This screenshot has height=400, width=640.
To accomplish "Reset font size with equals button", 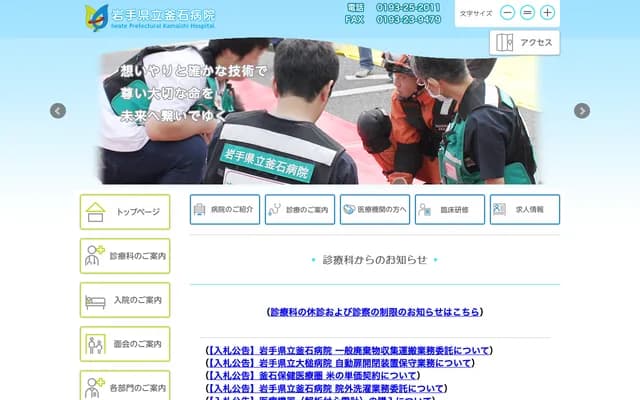I will (x=527, y=13).
